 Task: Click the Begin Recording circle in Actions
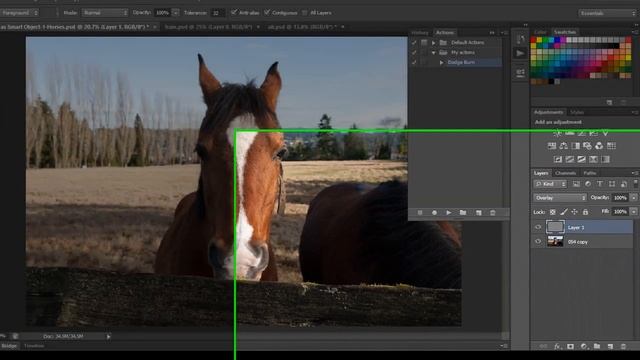(x=434, y=213)
